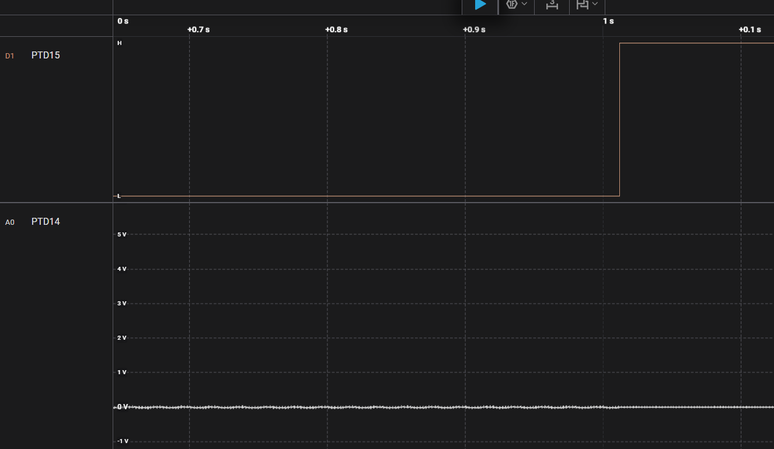Start capture with the blue play button
The width and height of the screenshot is (774, 449).
(480, 5)
